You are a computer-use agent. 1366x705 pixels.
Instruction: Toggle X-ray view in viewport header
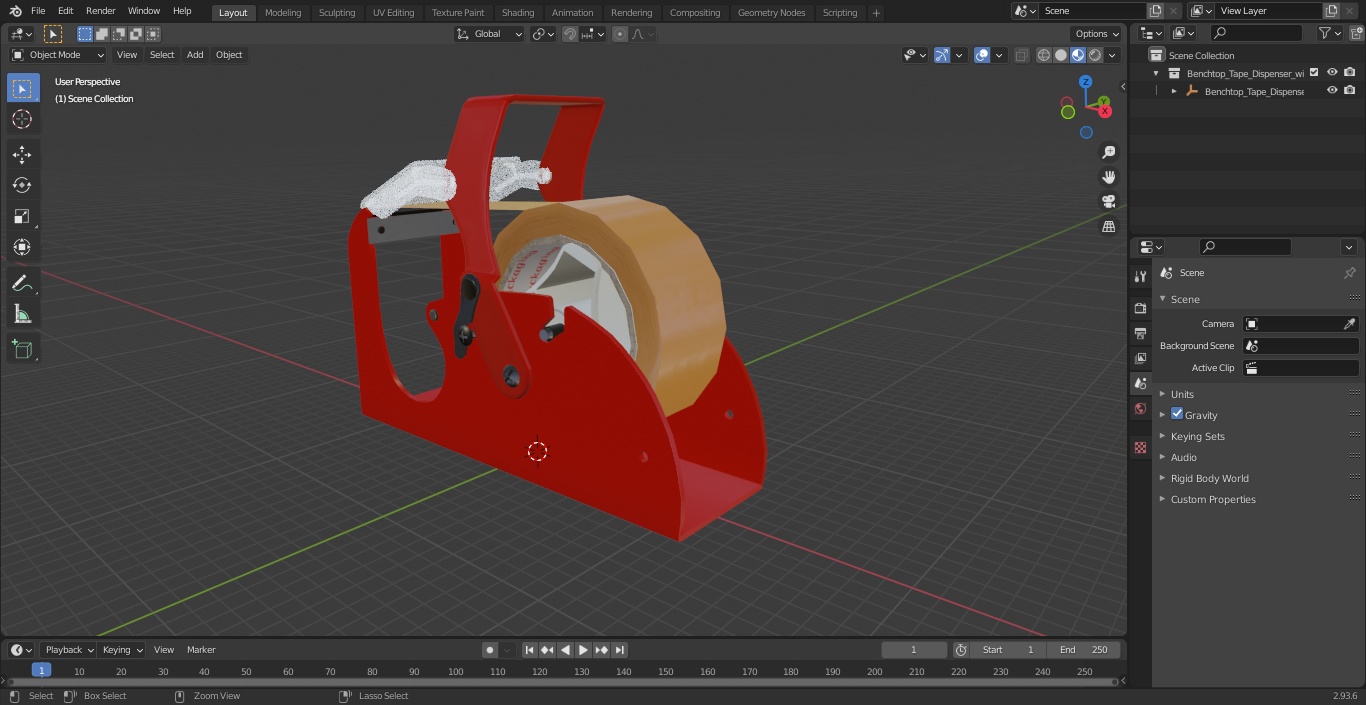click(x=1021, y=55)
